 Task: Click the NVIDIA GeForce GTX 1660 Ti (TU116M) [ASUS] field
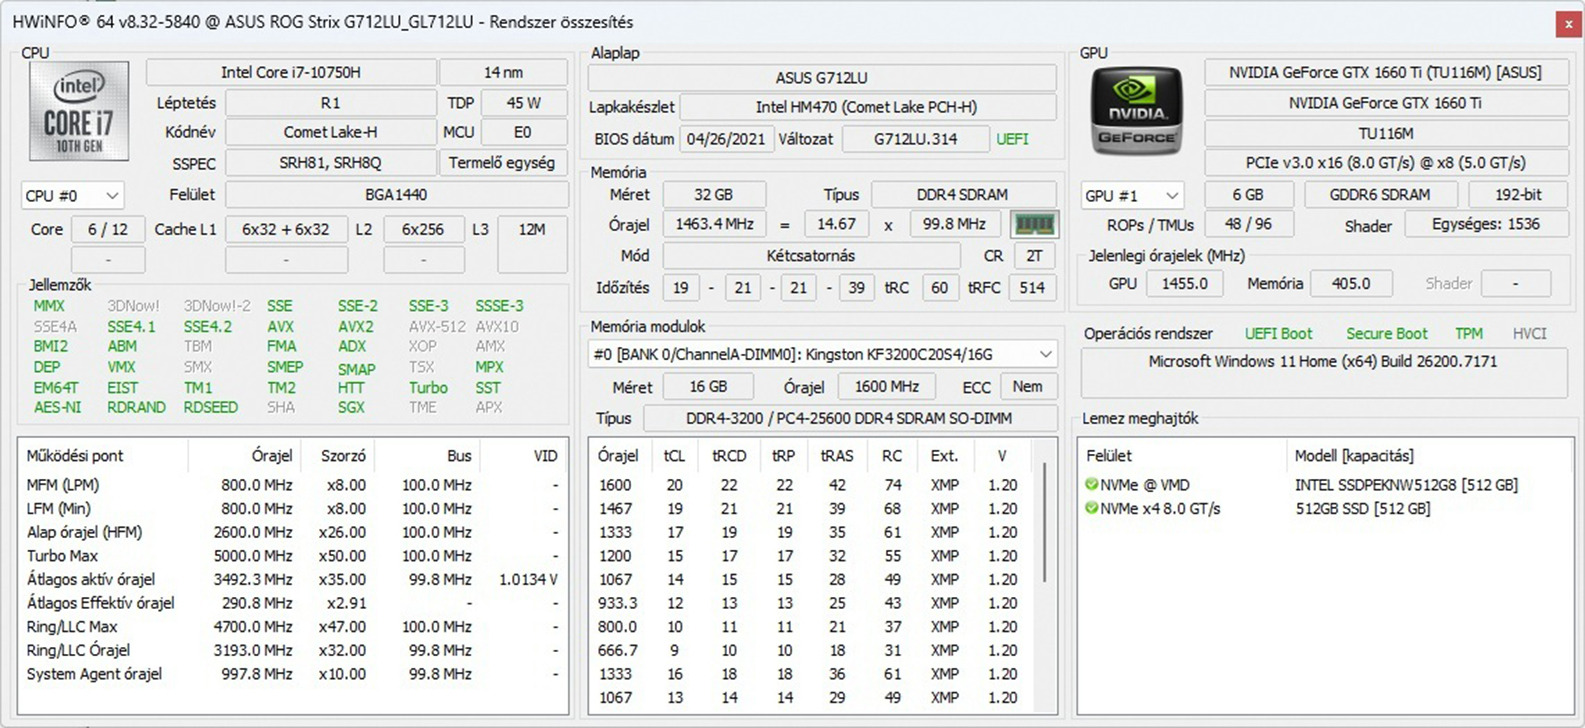[x=1386, y=73]
